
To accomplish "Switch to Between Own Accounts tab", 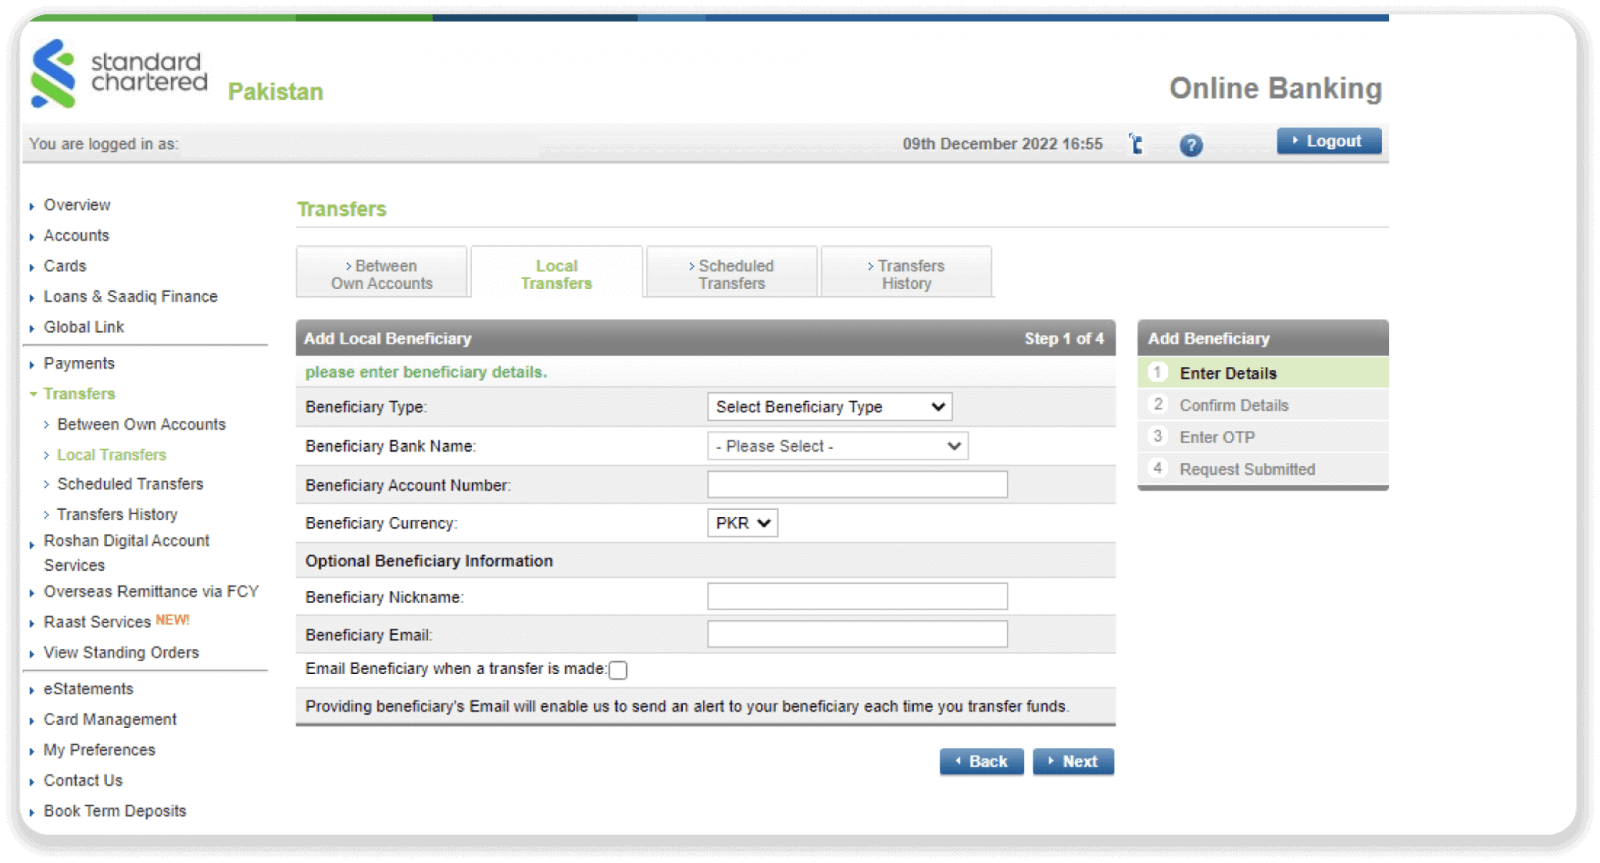I will 382,274.
